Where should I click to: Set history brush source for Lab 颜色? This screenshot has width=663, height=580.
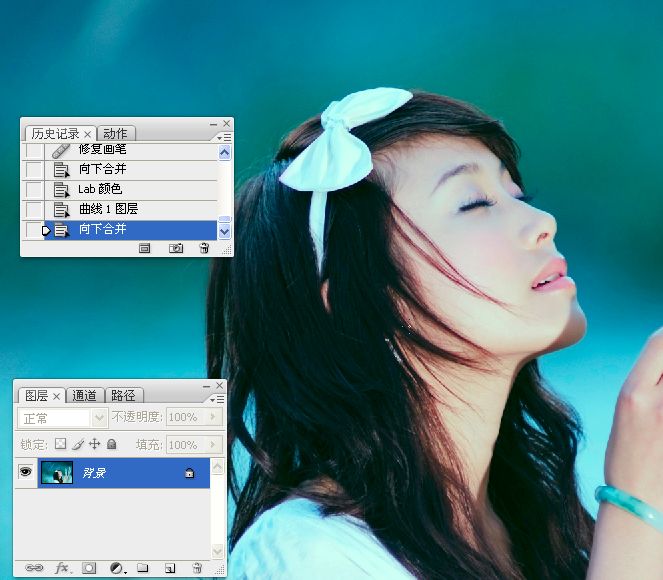[34, 189]
